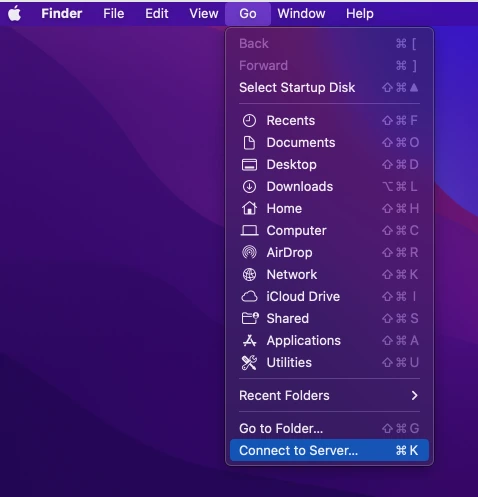The image size is (478, 497).
Task: Click the dimmed Back menu item
Action: point(329,44)
